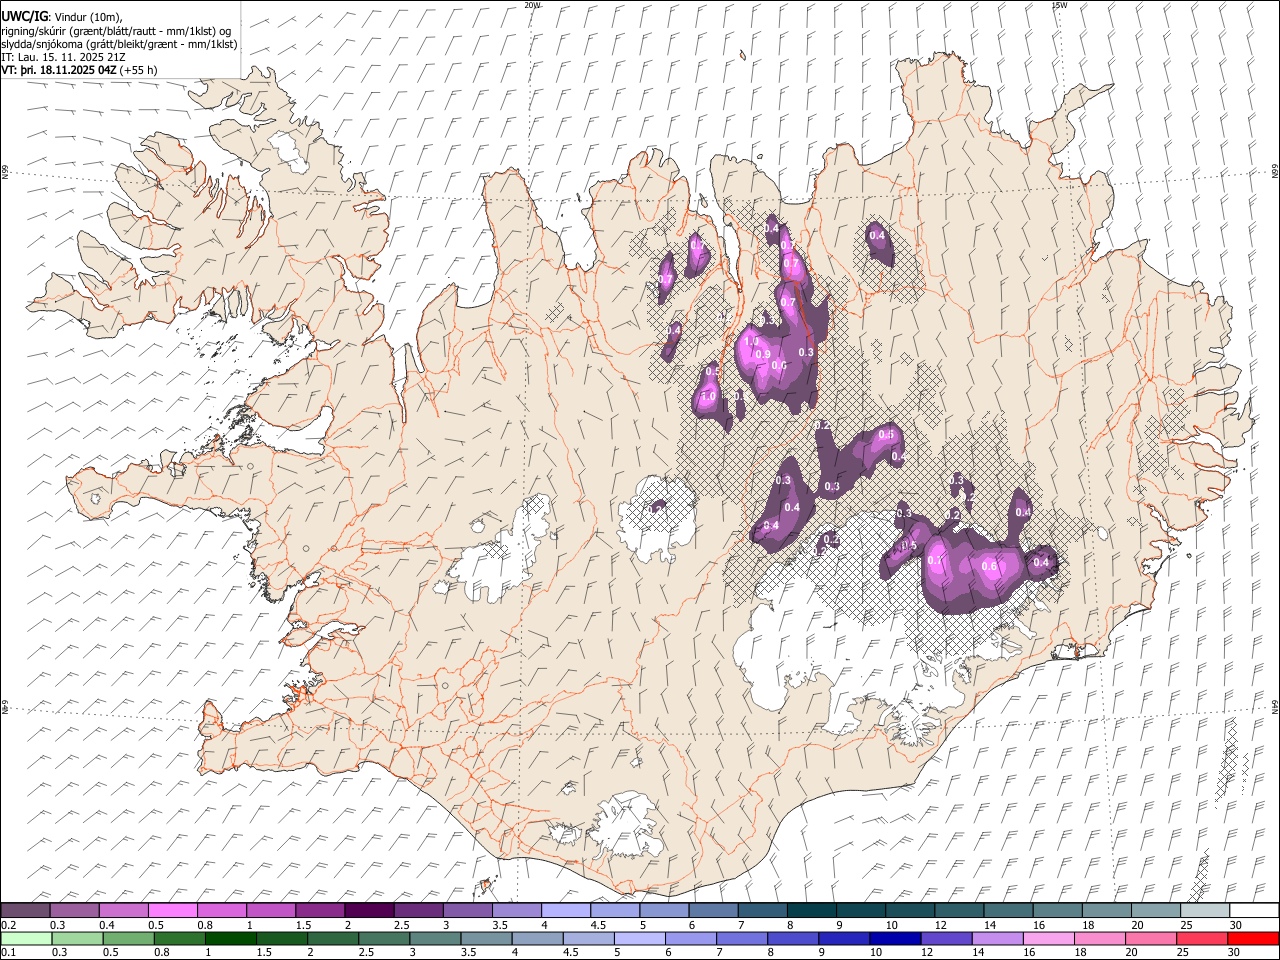This screenshot has height=960, width=1280.
Task: Click the pink-red 25–30 rain legend swatch
Action: point(1200,938)
